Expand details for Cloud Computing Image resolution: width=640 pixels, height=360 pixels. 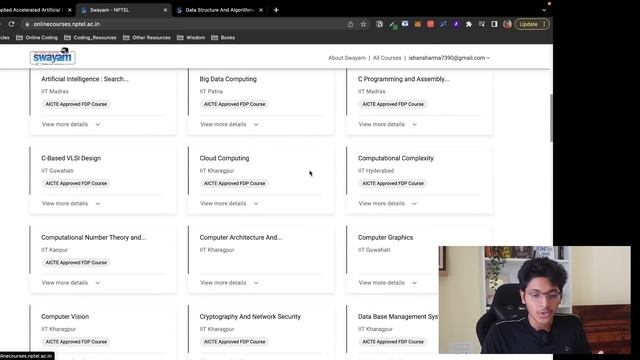point(229,203)
